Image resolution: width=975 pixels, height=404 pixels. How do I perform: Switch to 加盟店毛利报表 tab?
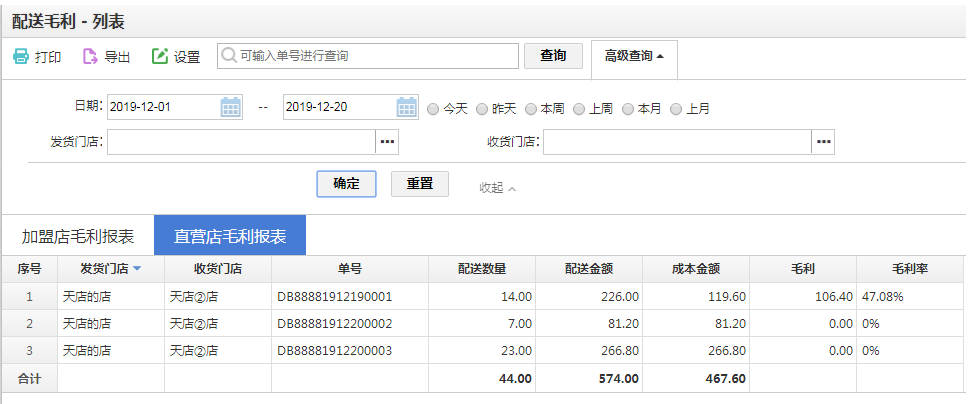click(78, 236)
